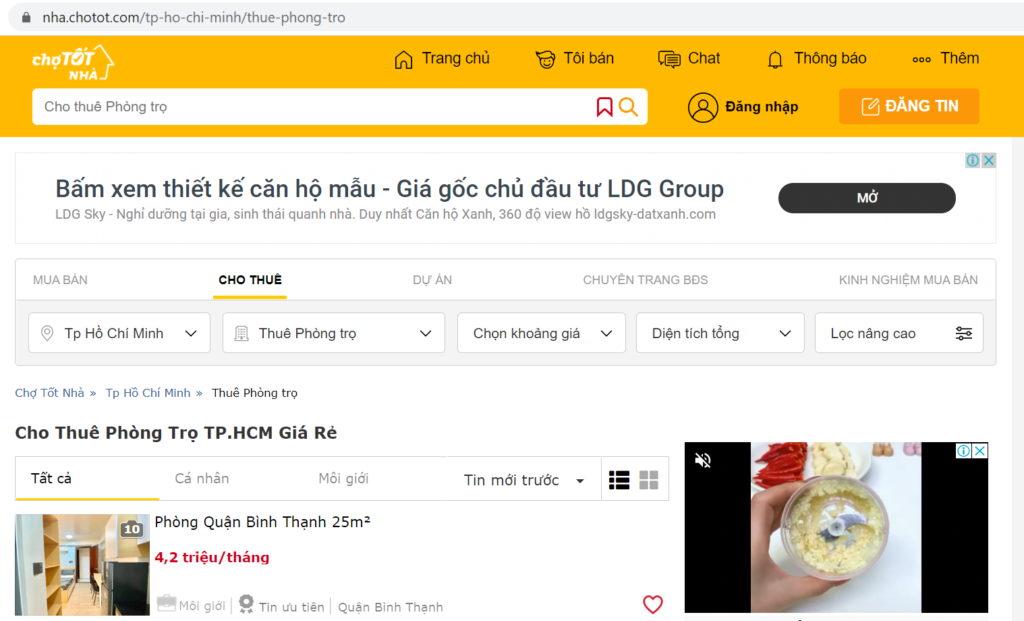Open the Bình Thạnh room listing thumbnail

pos(82,565)
